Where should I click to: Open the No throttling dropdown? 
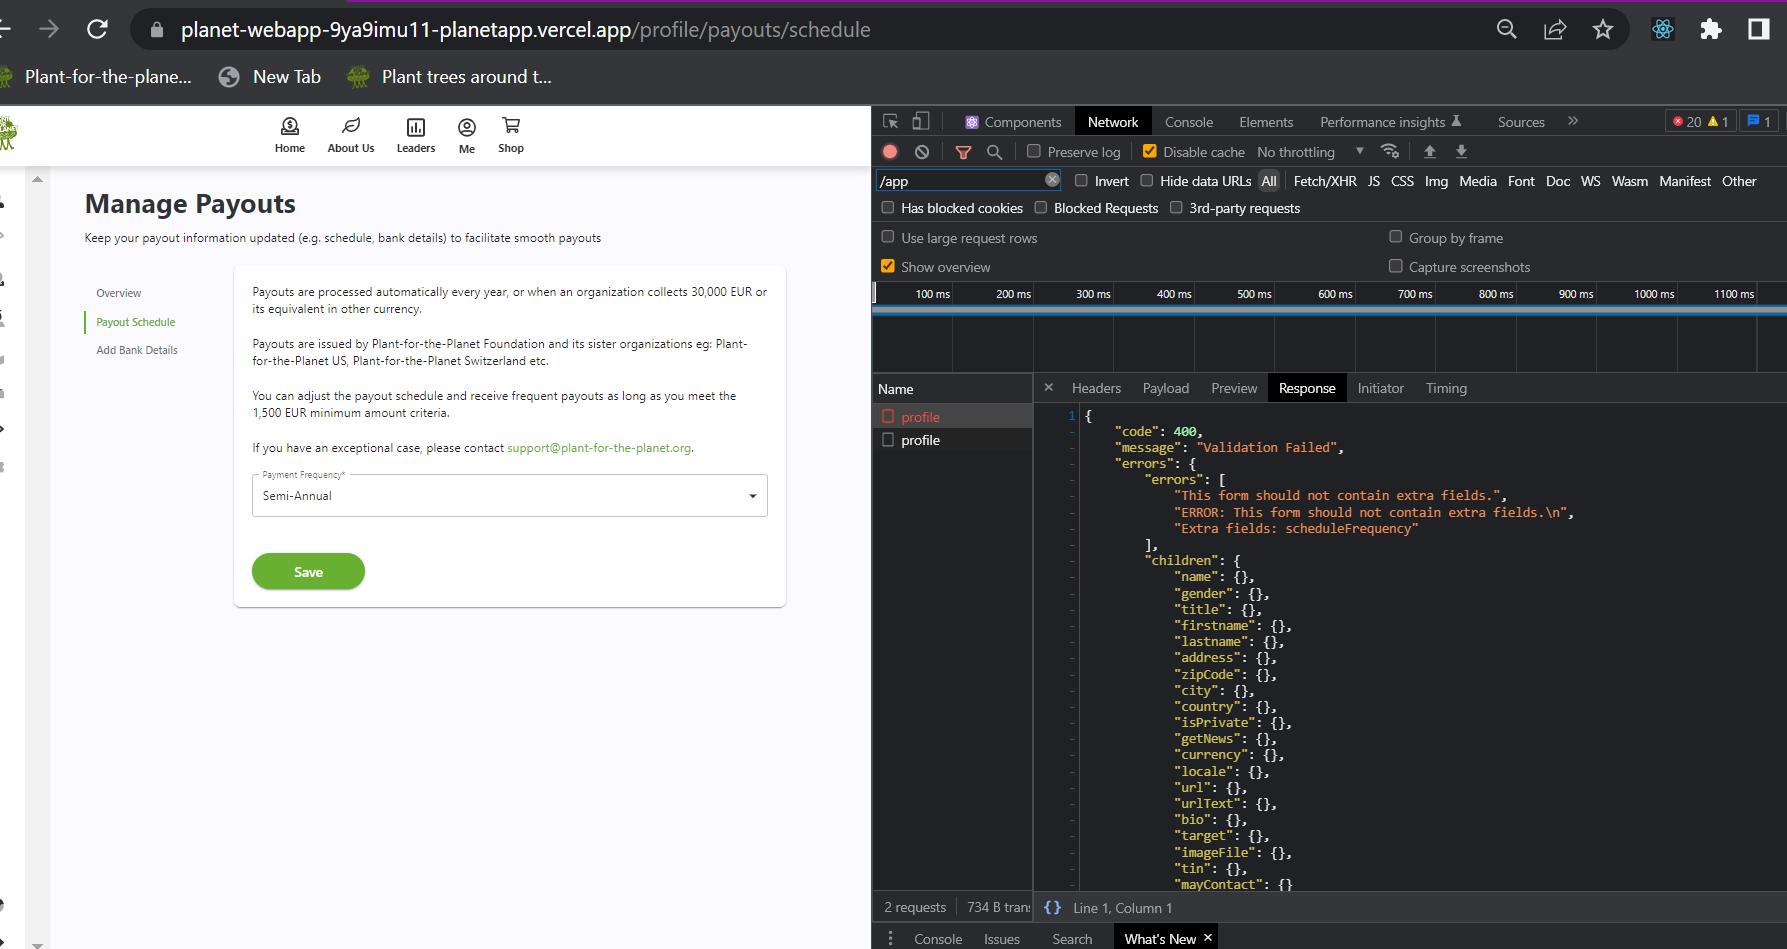[1310, 152]
